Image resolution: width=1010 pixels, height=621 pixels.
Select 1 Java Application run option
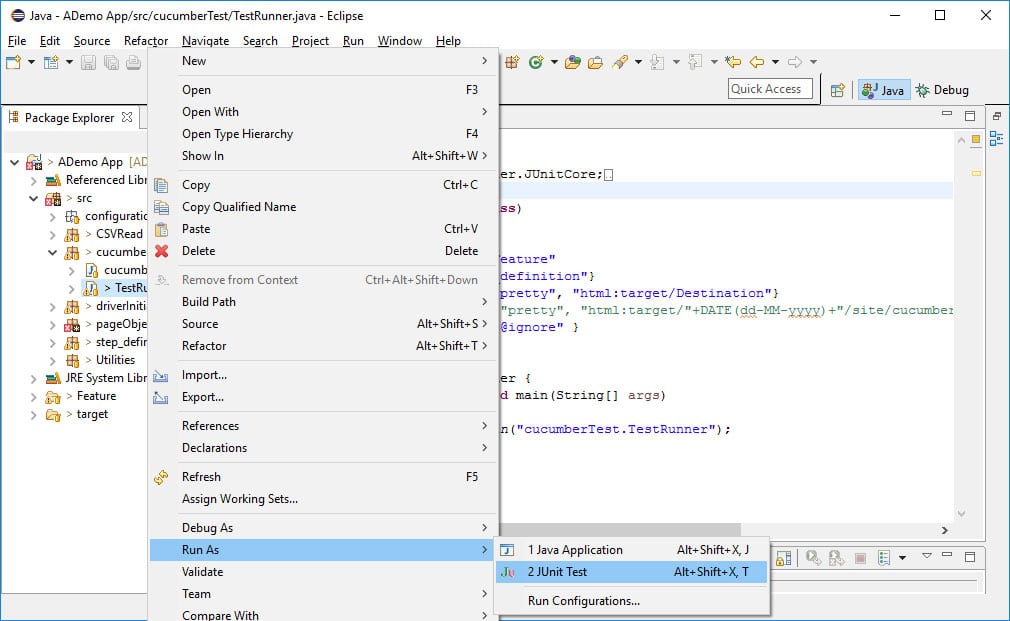(x=631, y=549)
